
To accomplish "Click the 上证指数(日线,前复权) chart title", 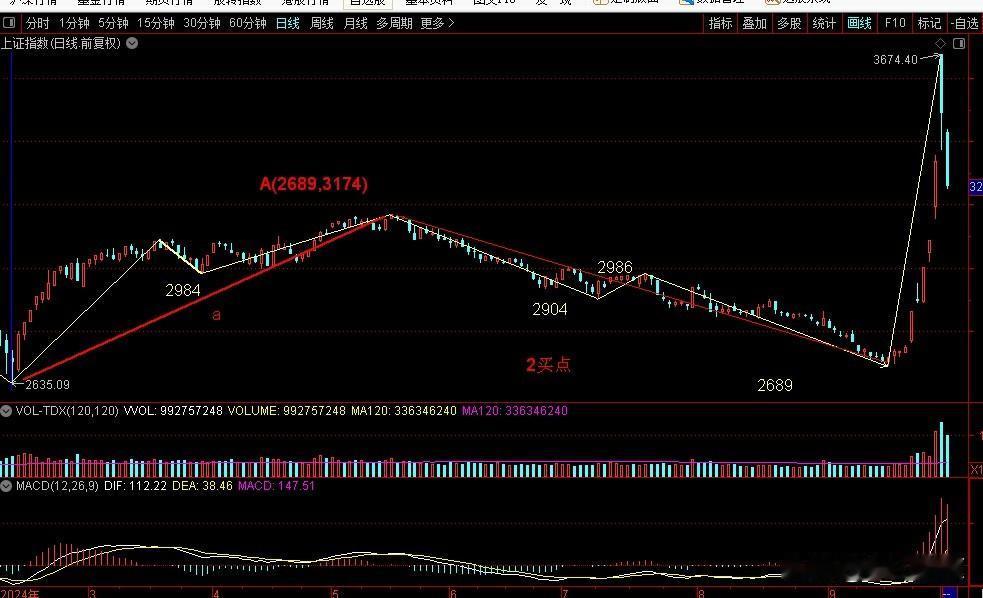I will [x=61, y=43].
